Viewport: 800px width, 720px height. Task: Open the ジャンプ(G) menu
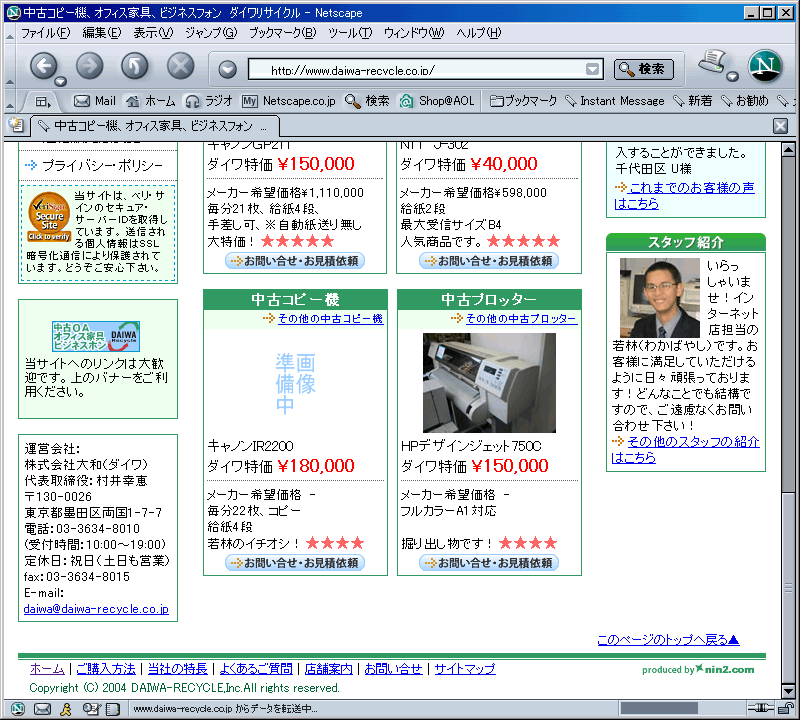coord(211,33)
